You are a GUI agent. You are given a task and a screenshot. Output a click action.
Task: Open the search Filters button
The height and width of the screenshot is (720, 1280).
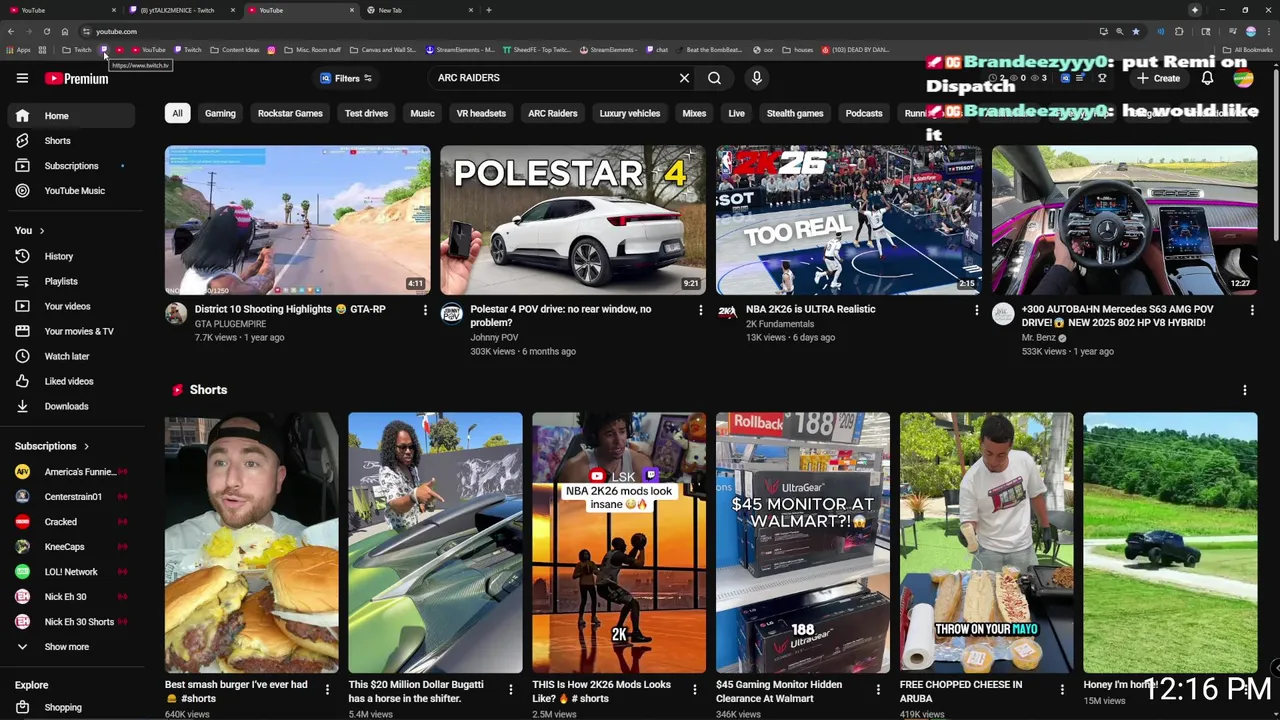point(346,78)
